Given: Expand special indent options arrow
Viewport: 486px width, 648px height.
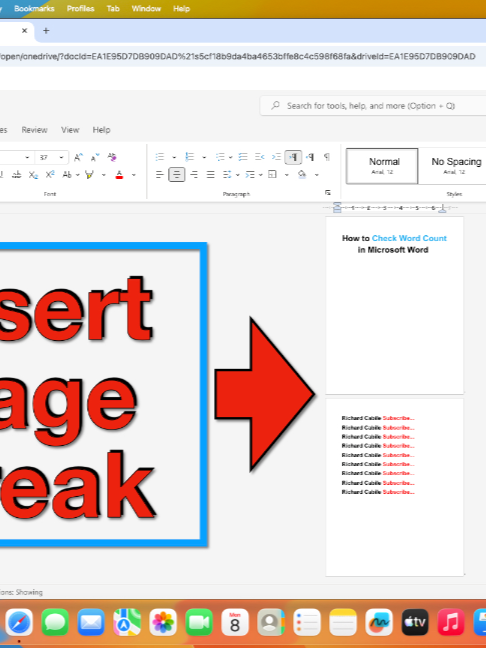Looking at the screenshot, I should (261, 175).
